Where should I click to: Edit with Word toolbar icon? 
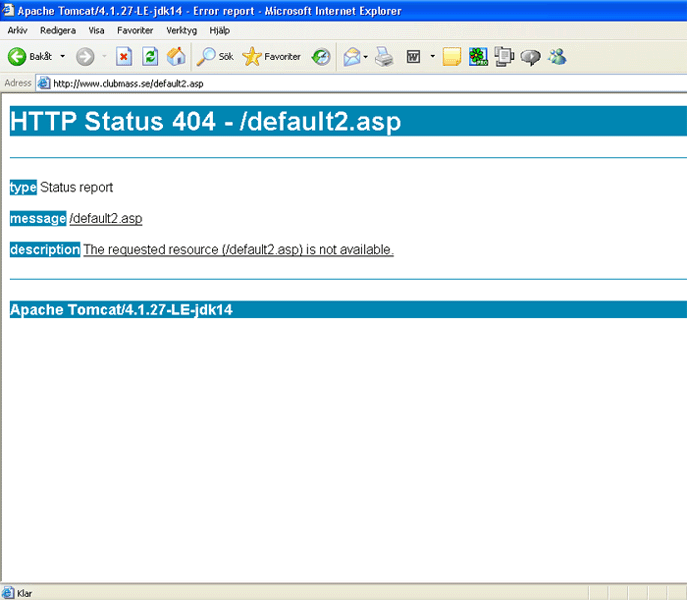pyautogui.click(x=413, y=57)
